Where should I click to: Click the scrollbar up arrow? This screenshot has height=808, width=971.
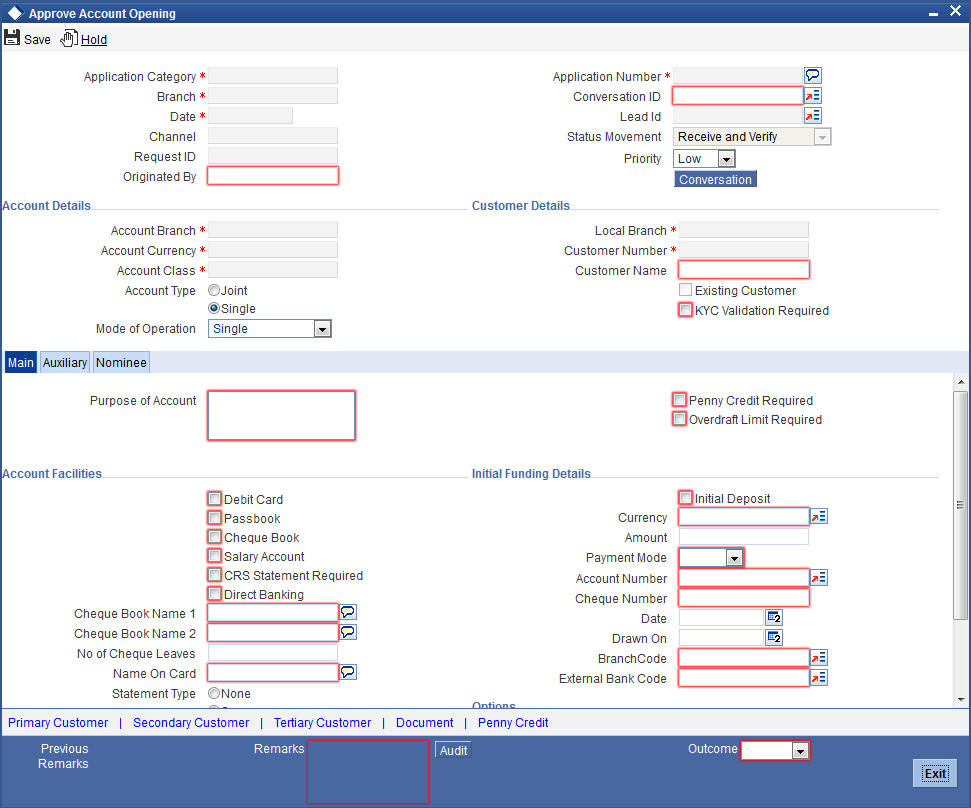(960, 381)
